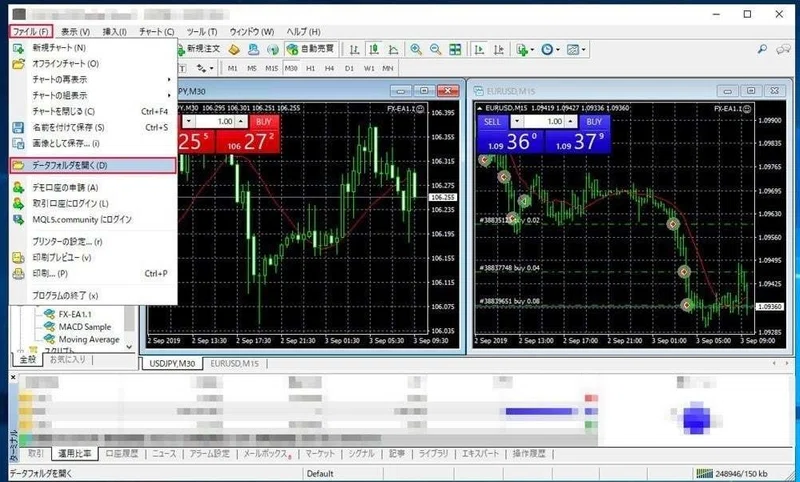Image resolution: width=800 pixels, height=482 pixels.
Task: Choose 取引口座にログイン (L) menu entry
Action: 93,204
